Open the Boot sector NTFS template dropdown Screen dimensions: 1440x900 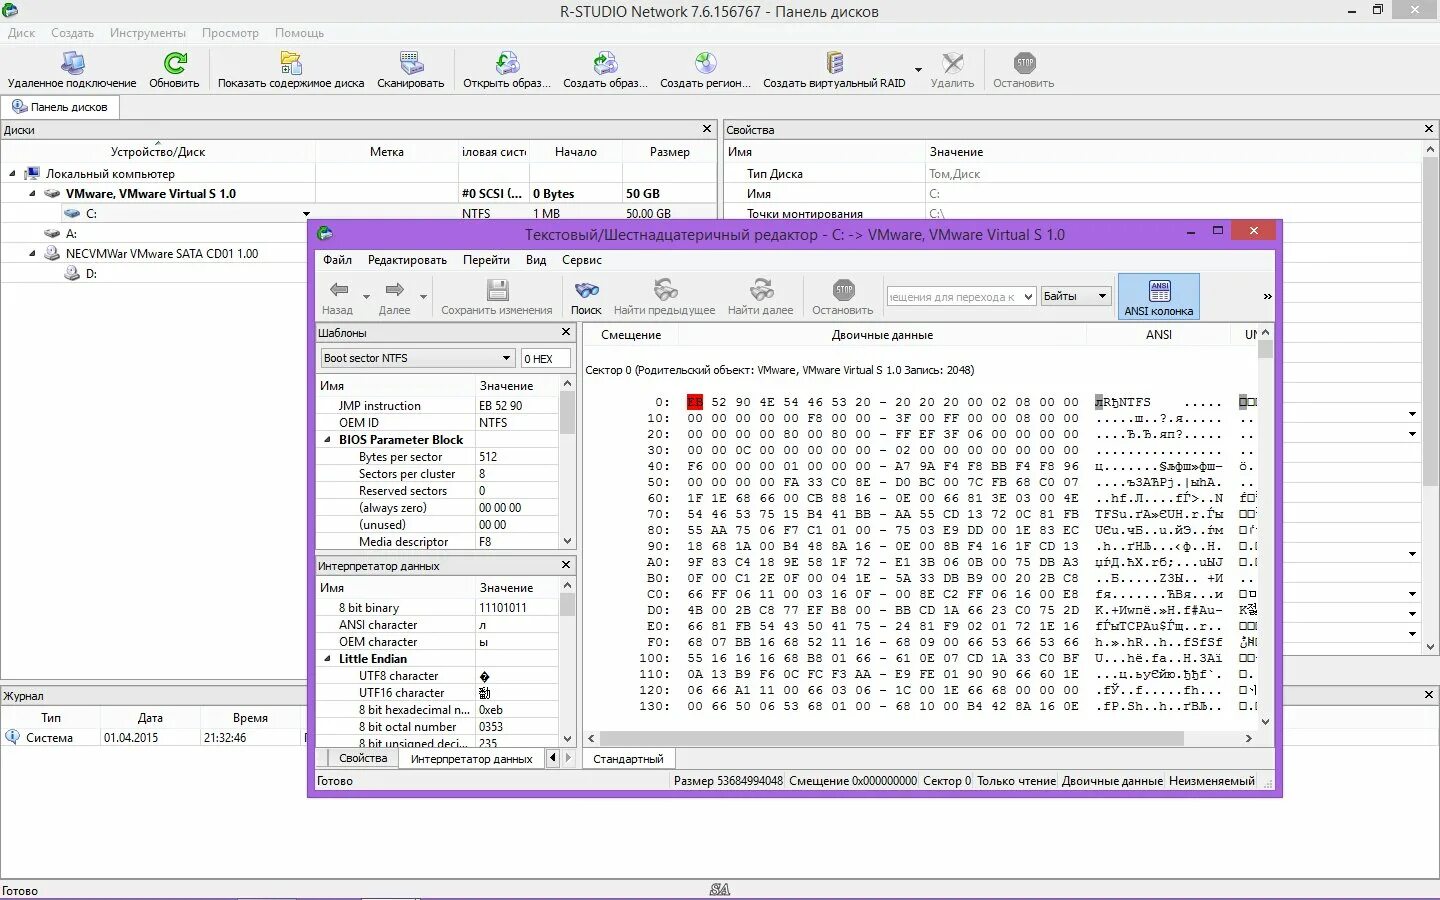click(x=506, y=358)
